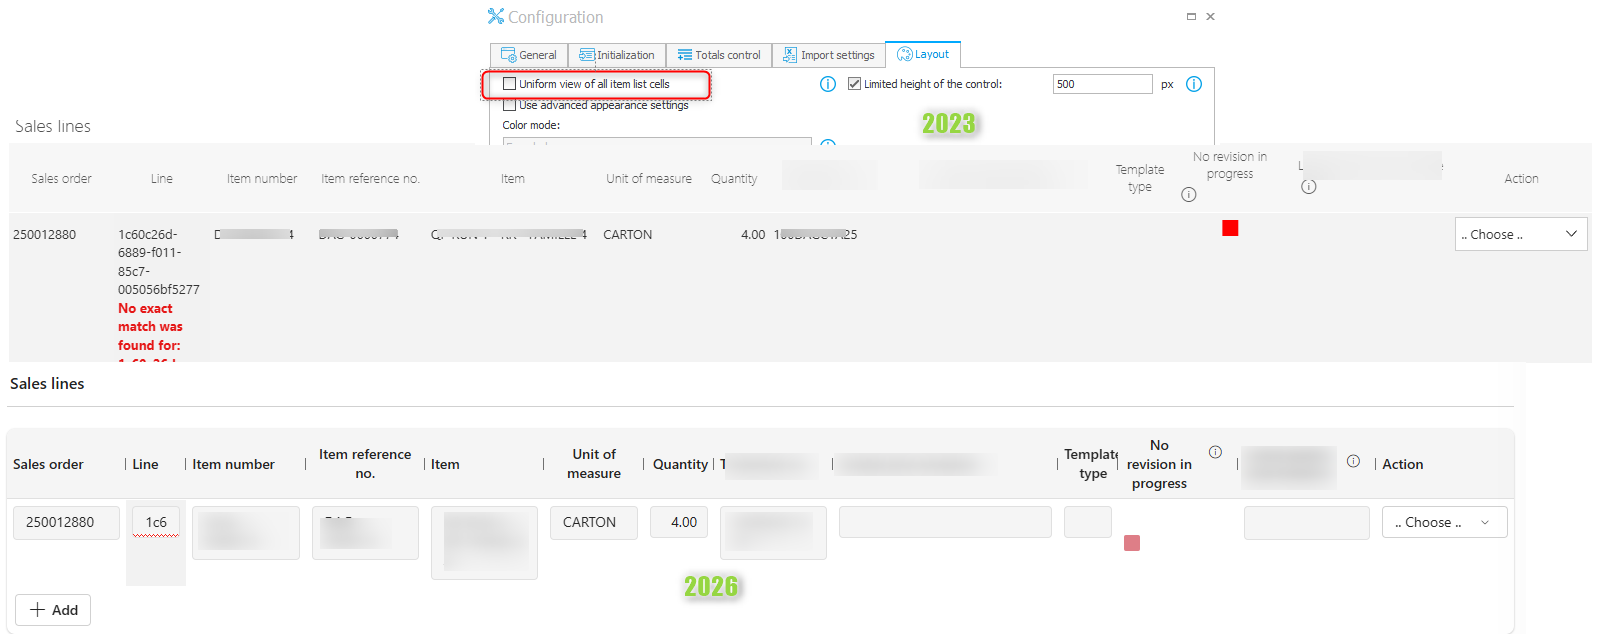Open the Choose action dropdown in 2023 grid
Image resolution: width=1598 pixels, height=639 pixels.
pos(1520,234)
